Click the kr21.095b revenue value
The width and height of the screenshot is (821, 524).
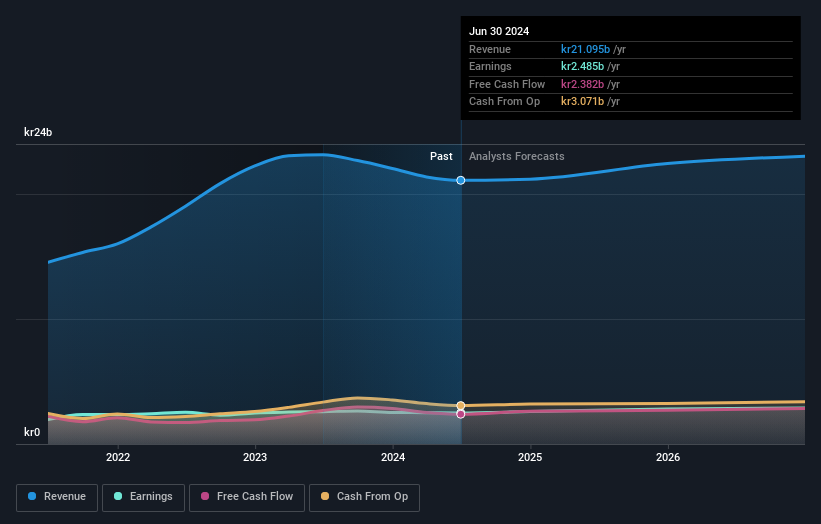tap(585, 49)
